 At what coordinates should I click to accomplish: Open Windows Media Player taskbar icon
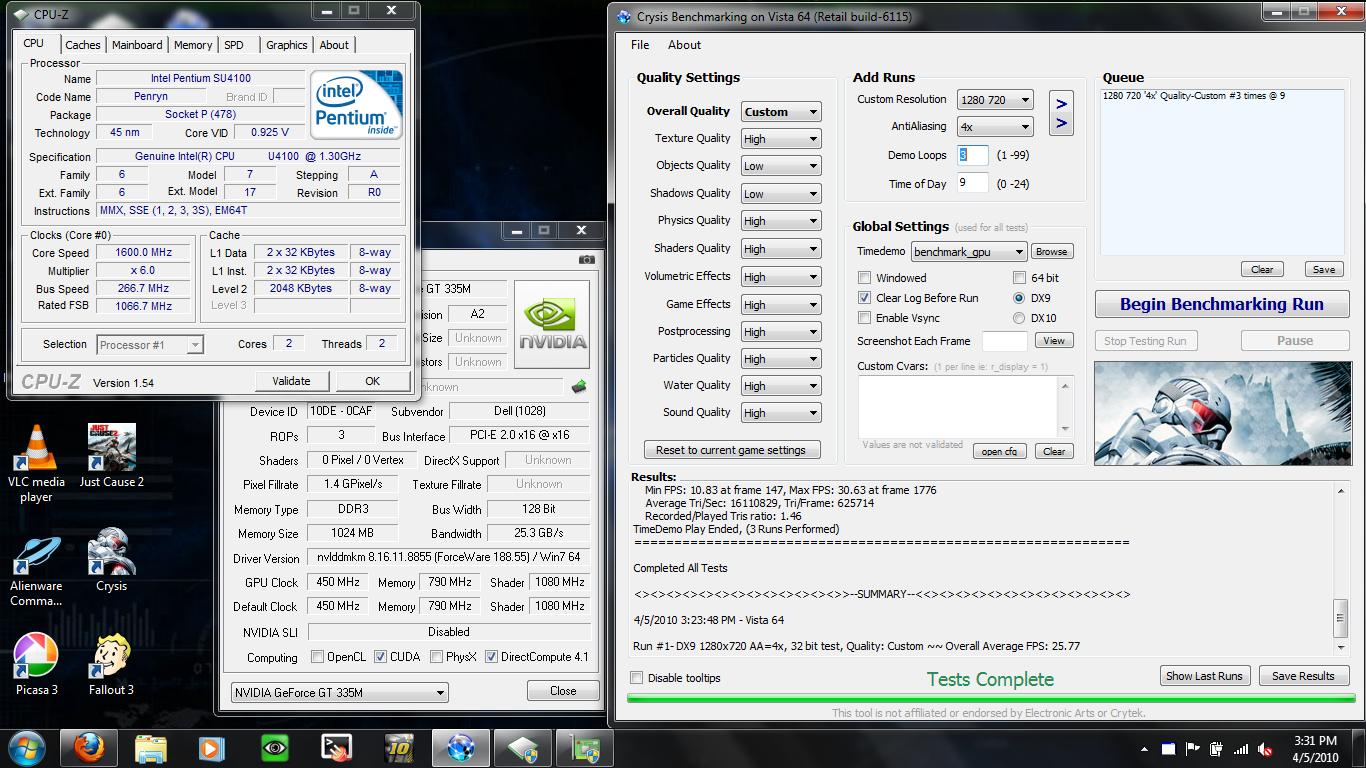211,748
